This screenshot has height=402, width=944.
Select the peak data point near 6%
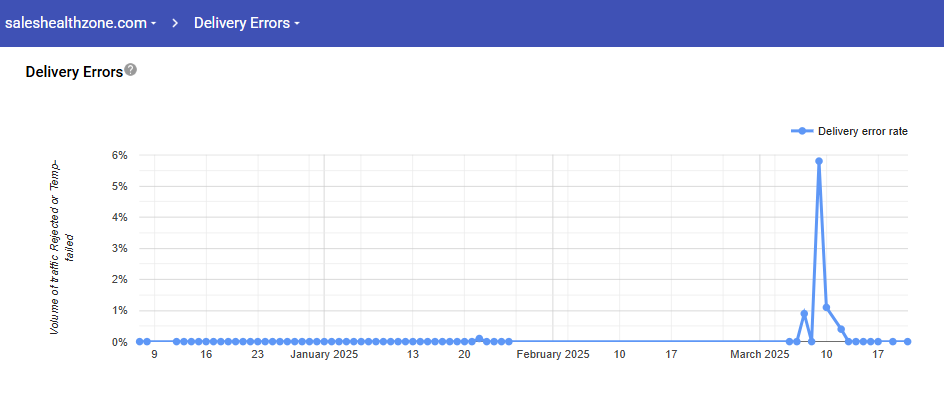point(819,161)
